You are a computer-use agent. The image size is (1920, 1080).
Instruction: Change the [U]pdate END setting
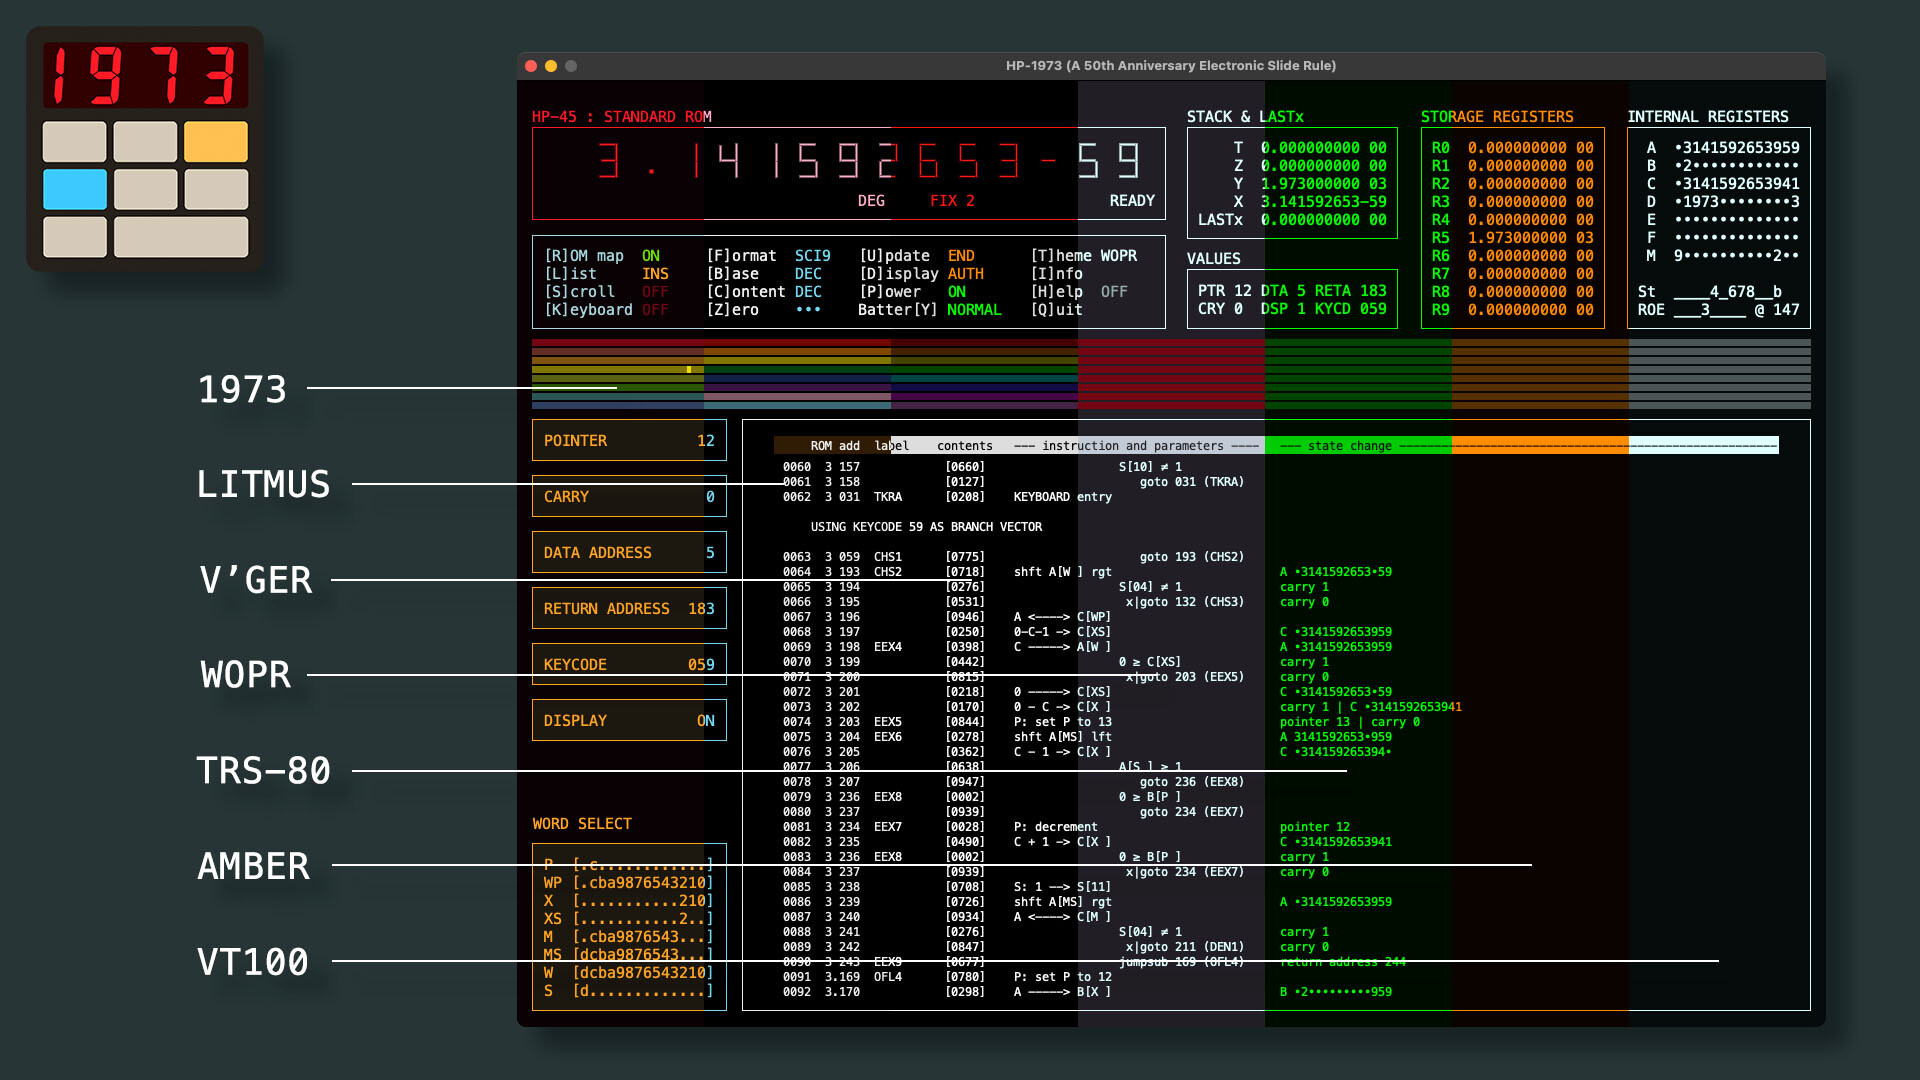916,256
